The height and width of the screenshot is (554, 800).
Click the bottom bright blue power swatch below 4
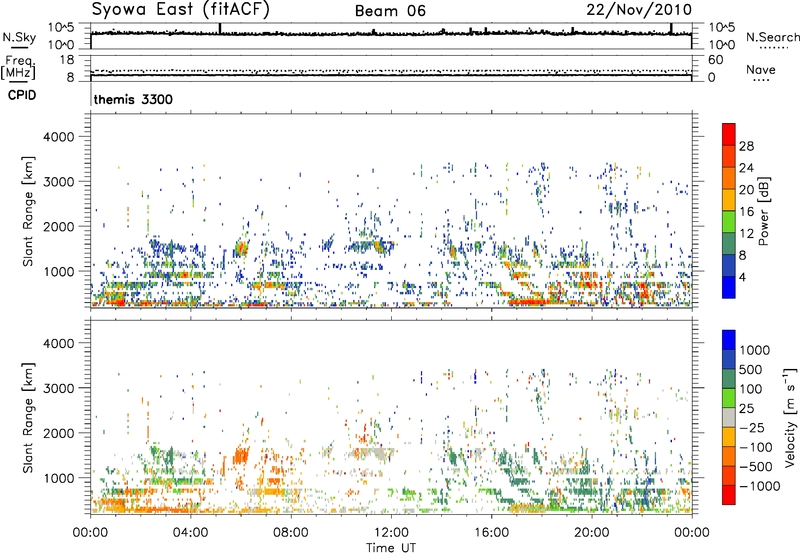tap(729, 287)
